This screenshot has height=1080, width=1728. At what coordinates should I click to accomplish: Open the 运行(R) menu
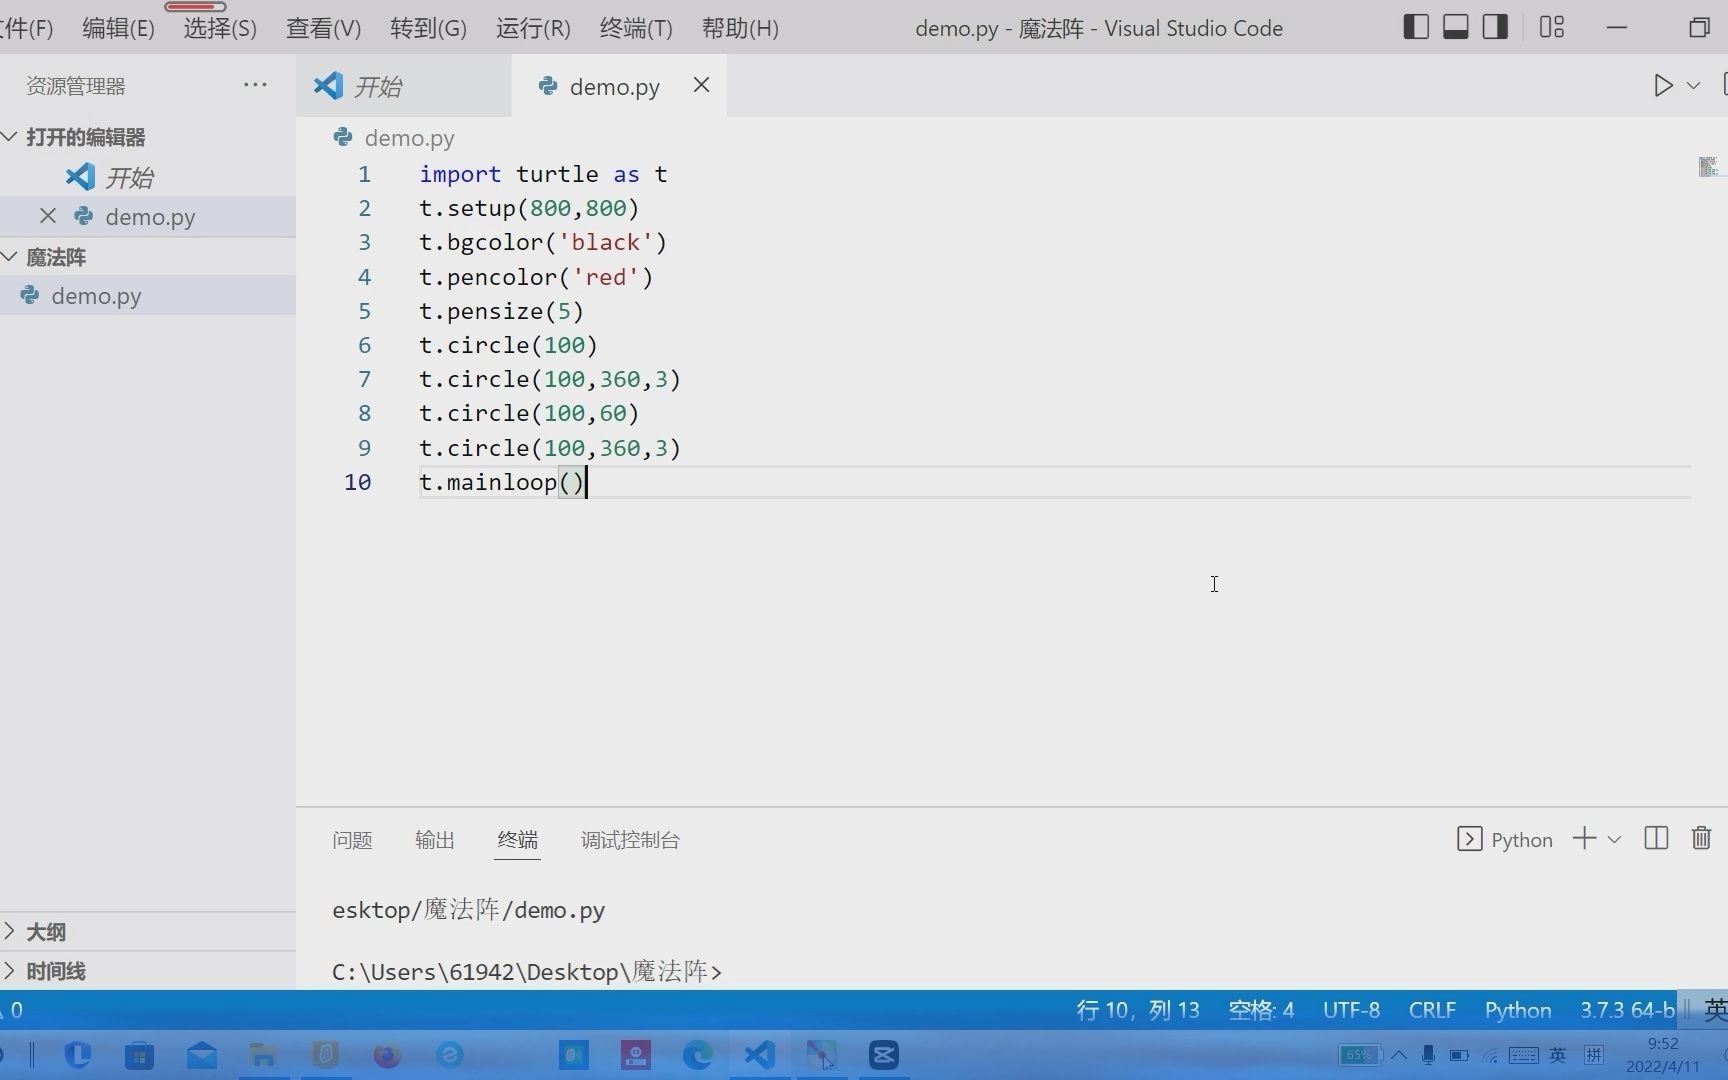click(531, 28)
